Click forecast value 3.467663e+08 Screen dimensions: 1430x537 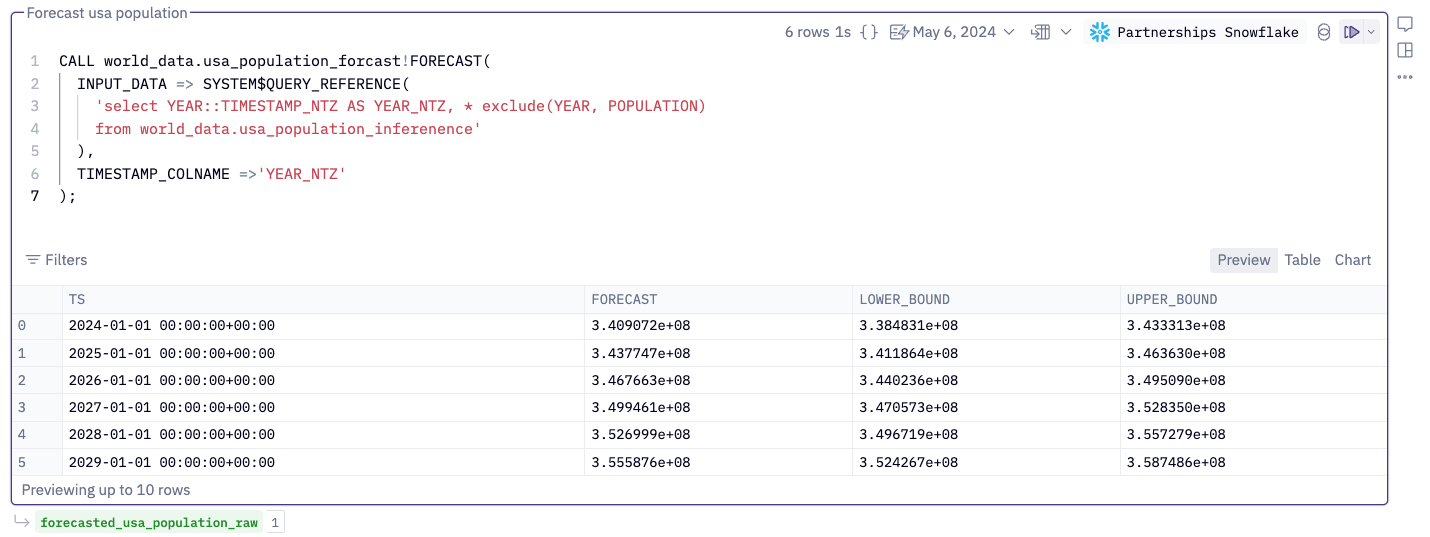(640, 380)
